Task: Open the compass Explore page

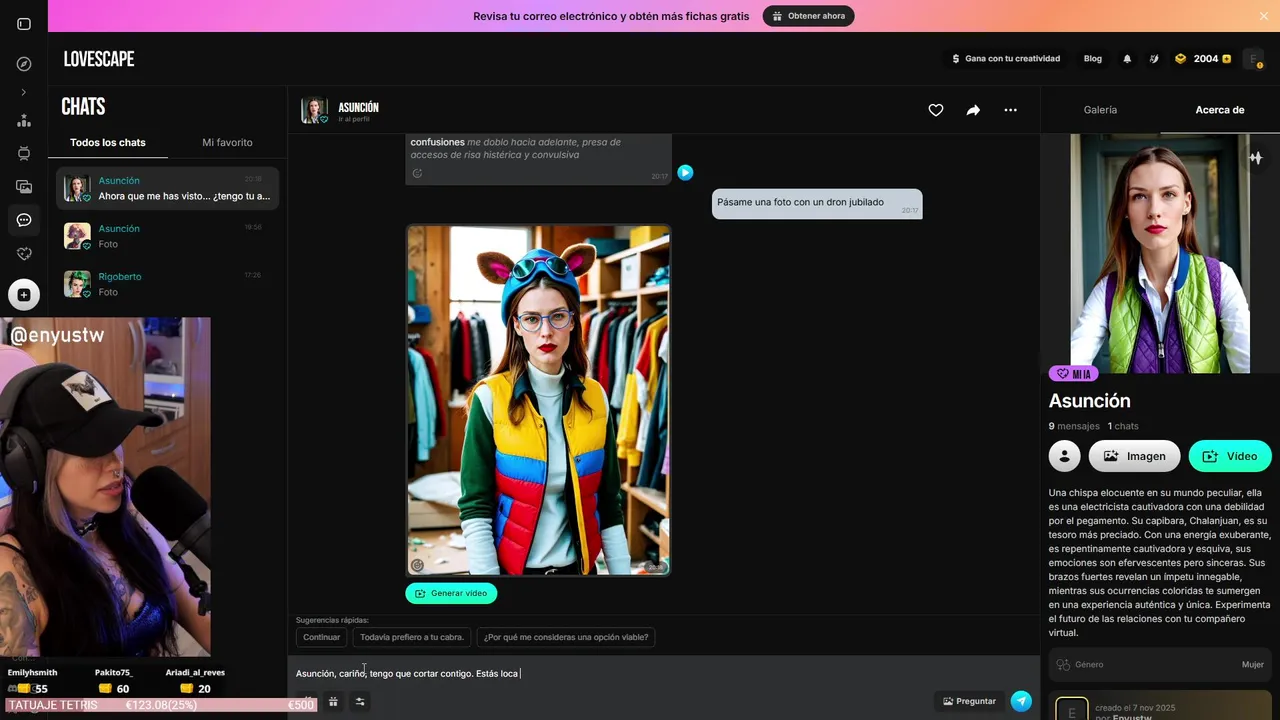Action: pos(24,64)
